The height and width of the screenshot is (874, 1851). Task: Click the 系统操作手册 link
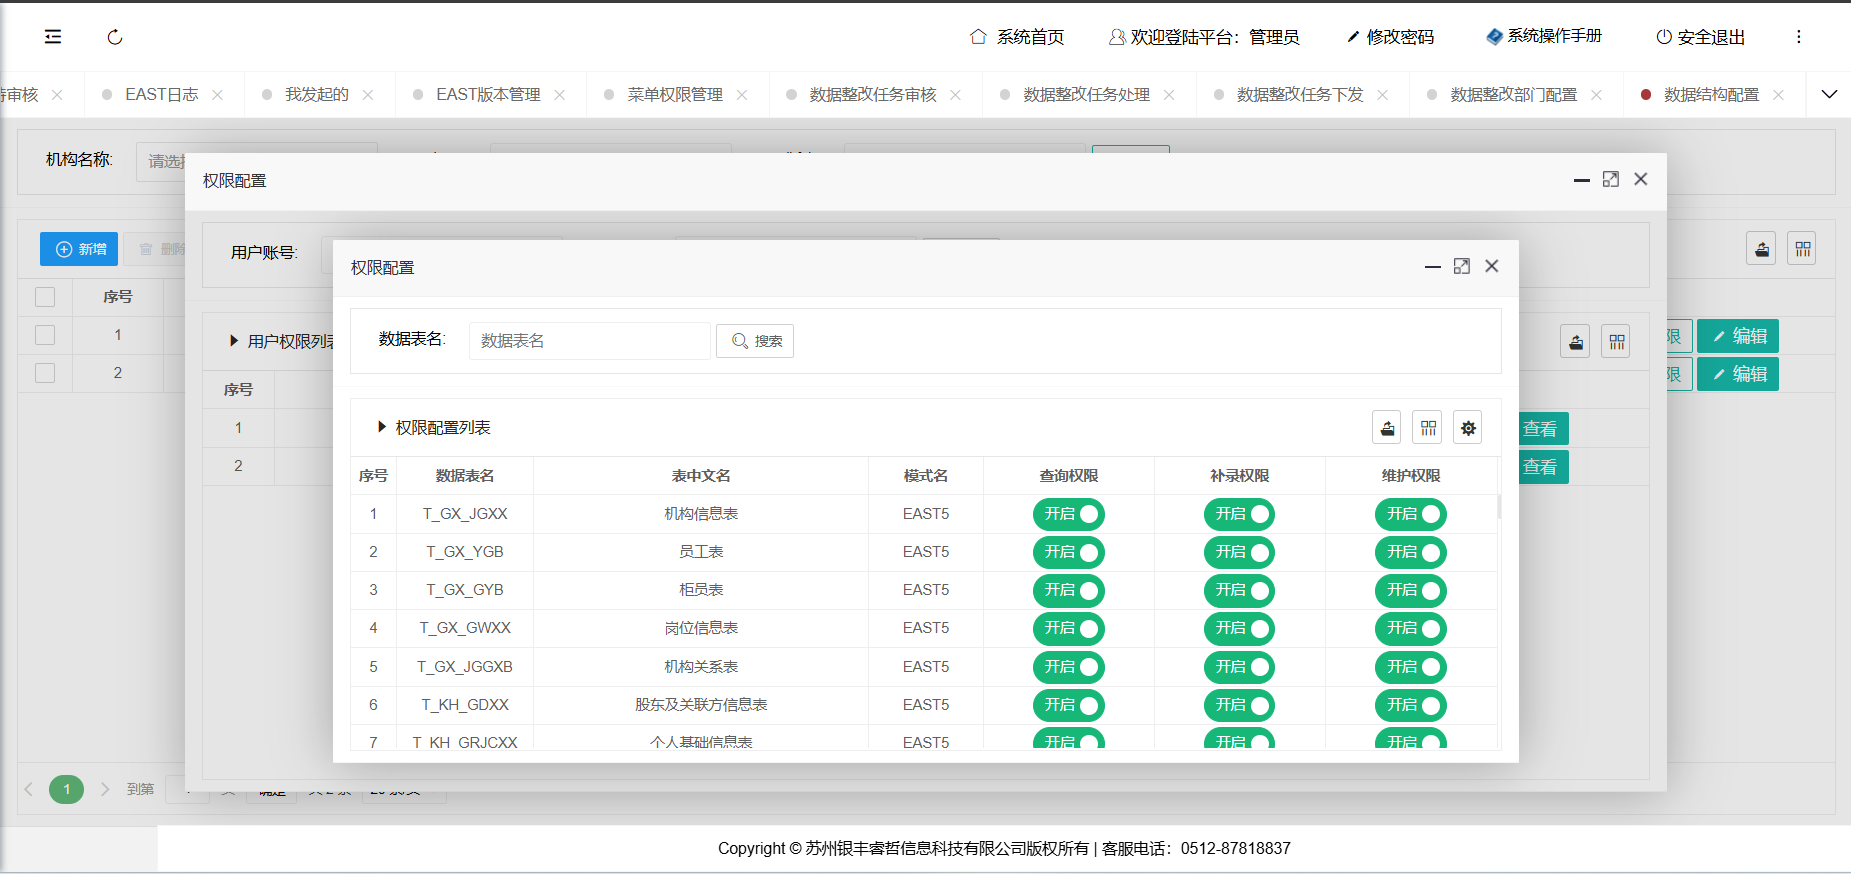coord(1544,36)
